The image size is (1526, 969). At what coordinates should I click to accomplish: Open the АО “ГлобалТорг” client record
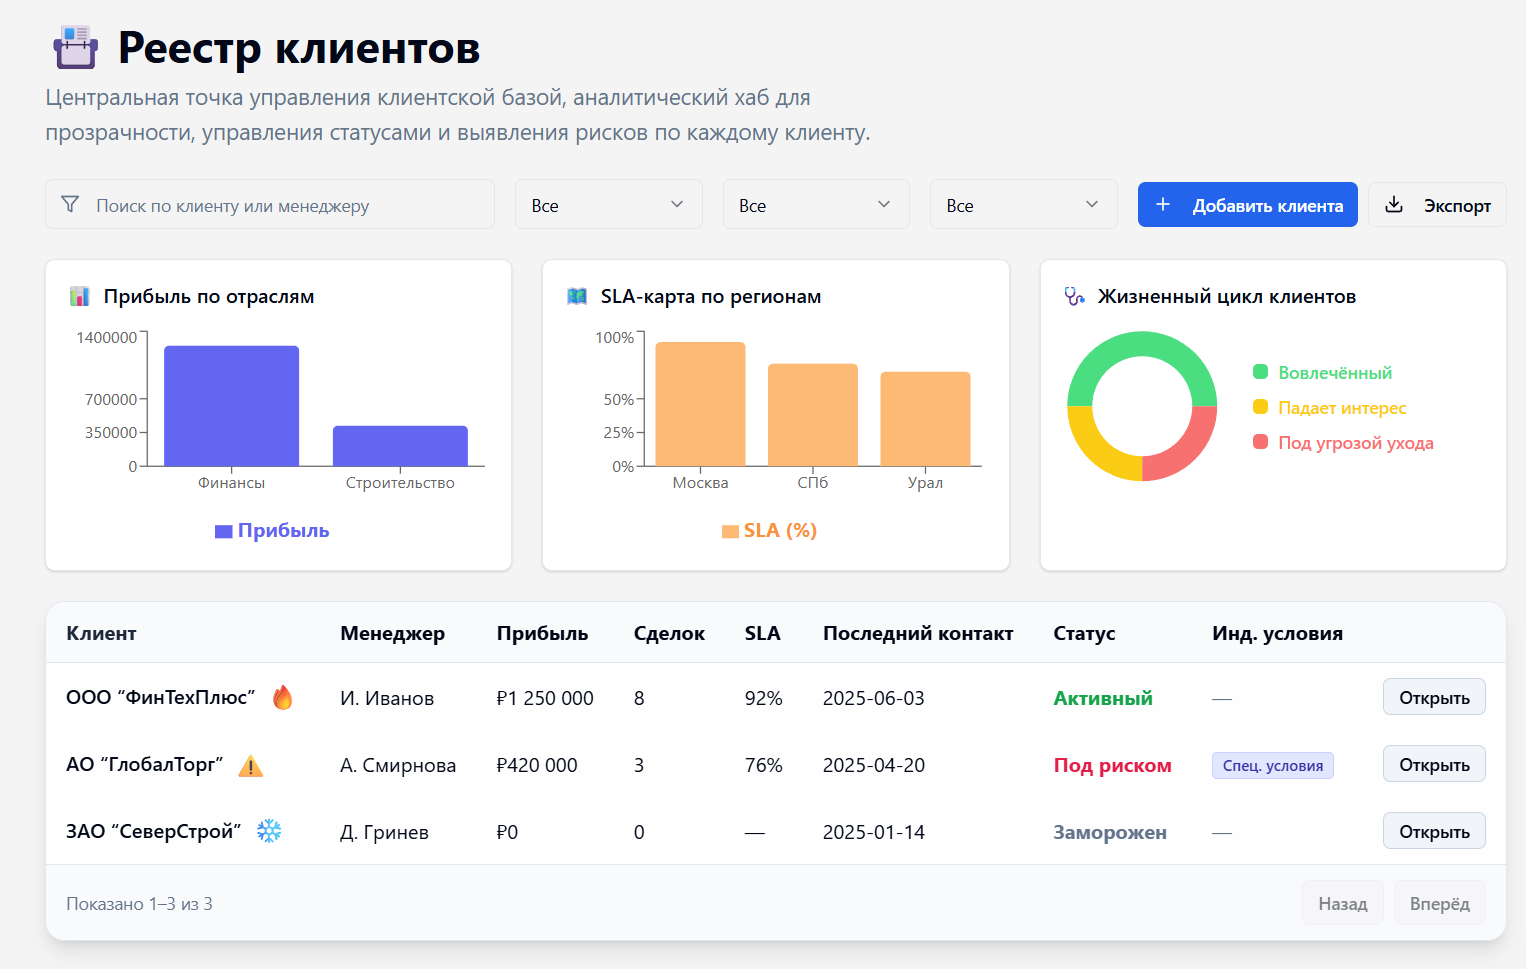1434,764
